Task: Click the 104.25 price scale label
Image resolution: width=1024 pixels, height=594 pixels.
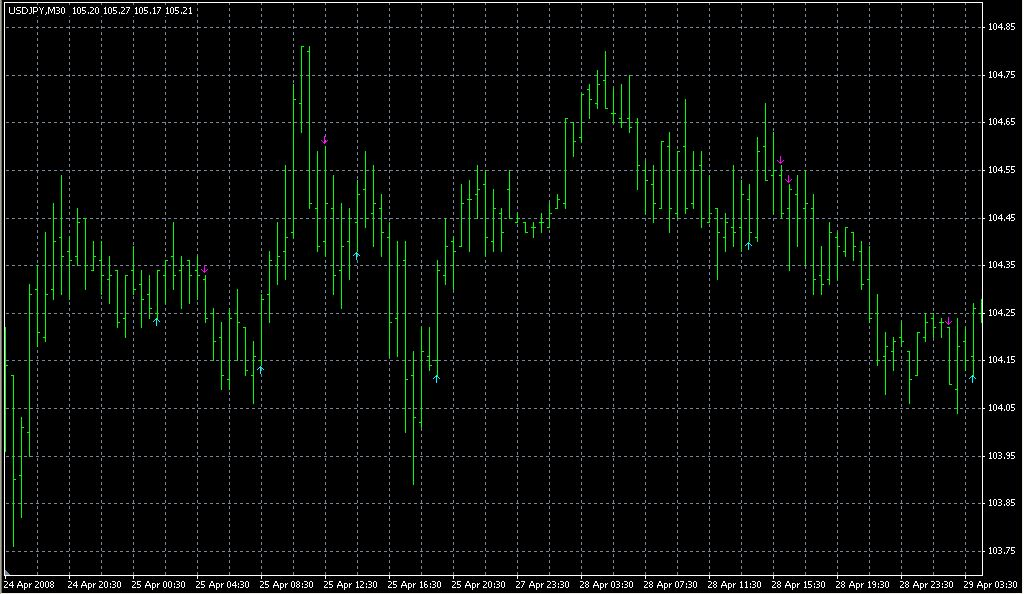Action: (1002, 313)
